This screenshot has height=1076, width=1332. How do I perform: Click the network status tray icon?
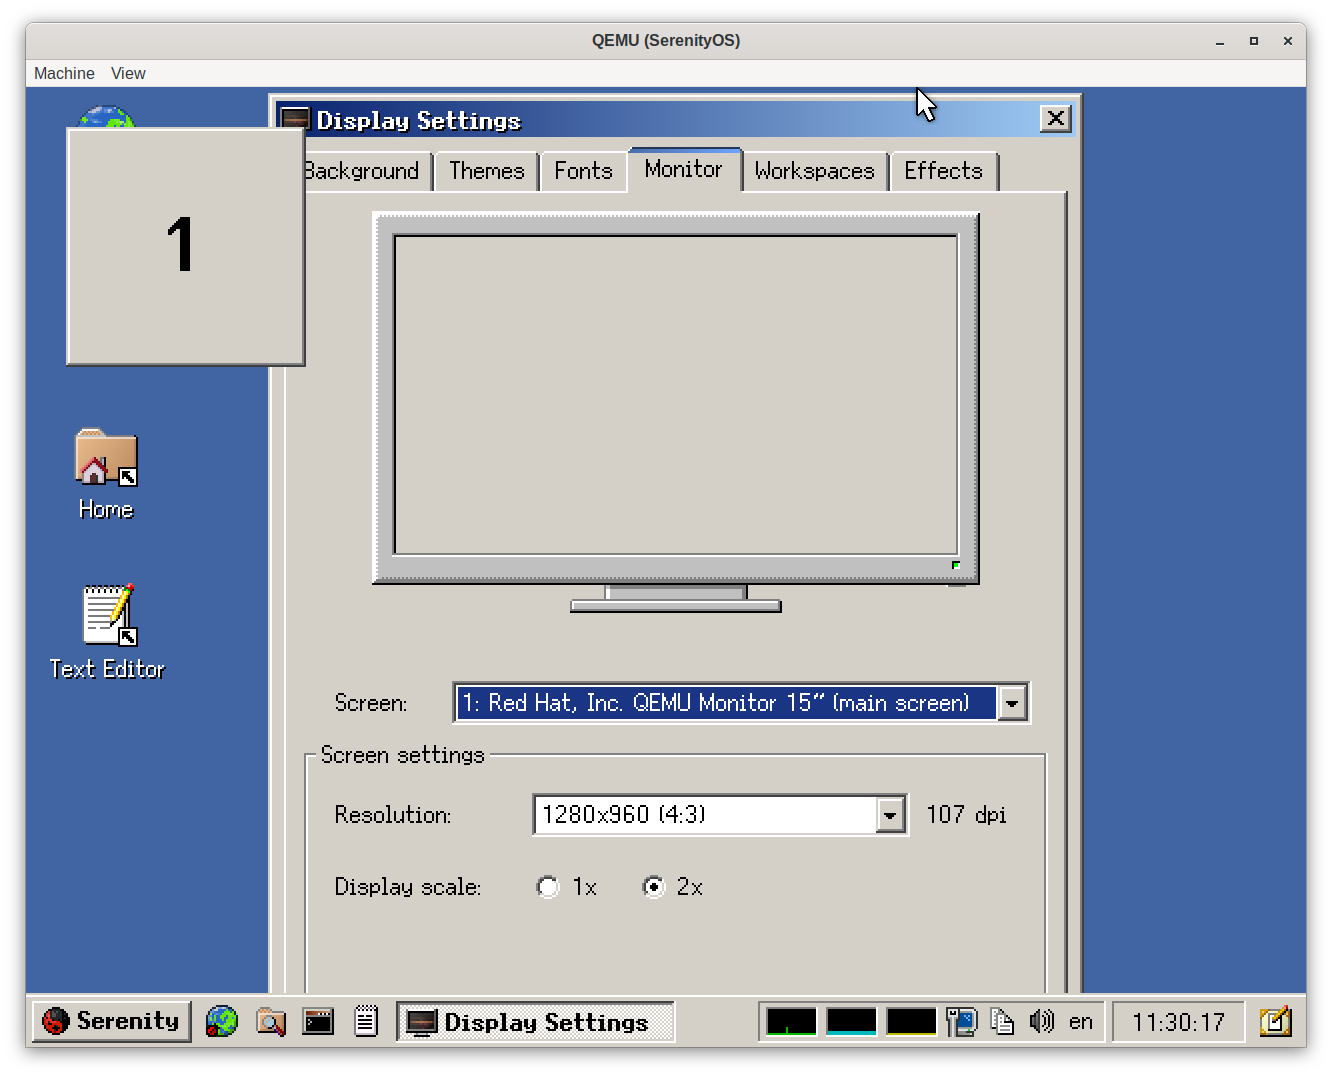coord(961,1021)
